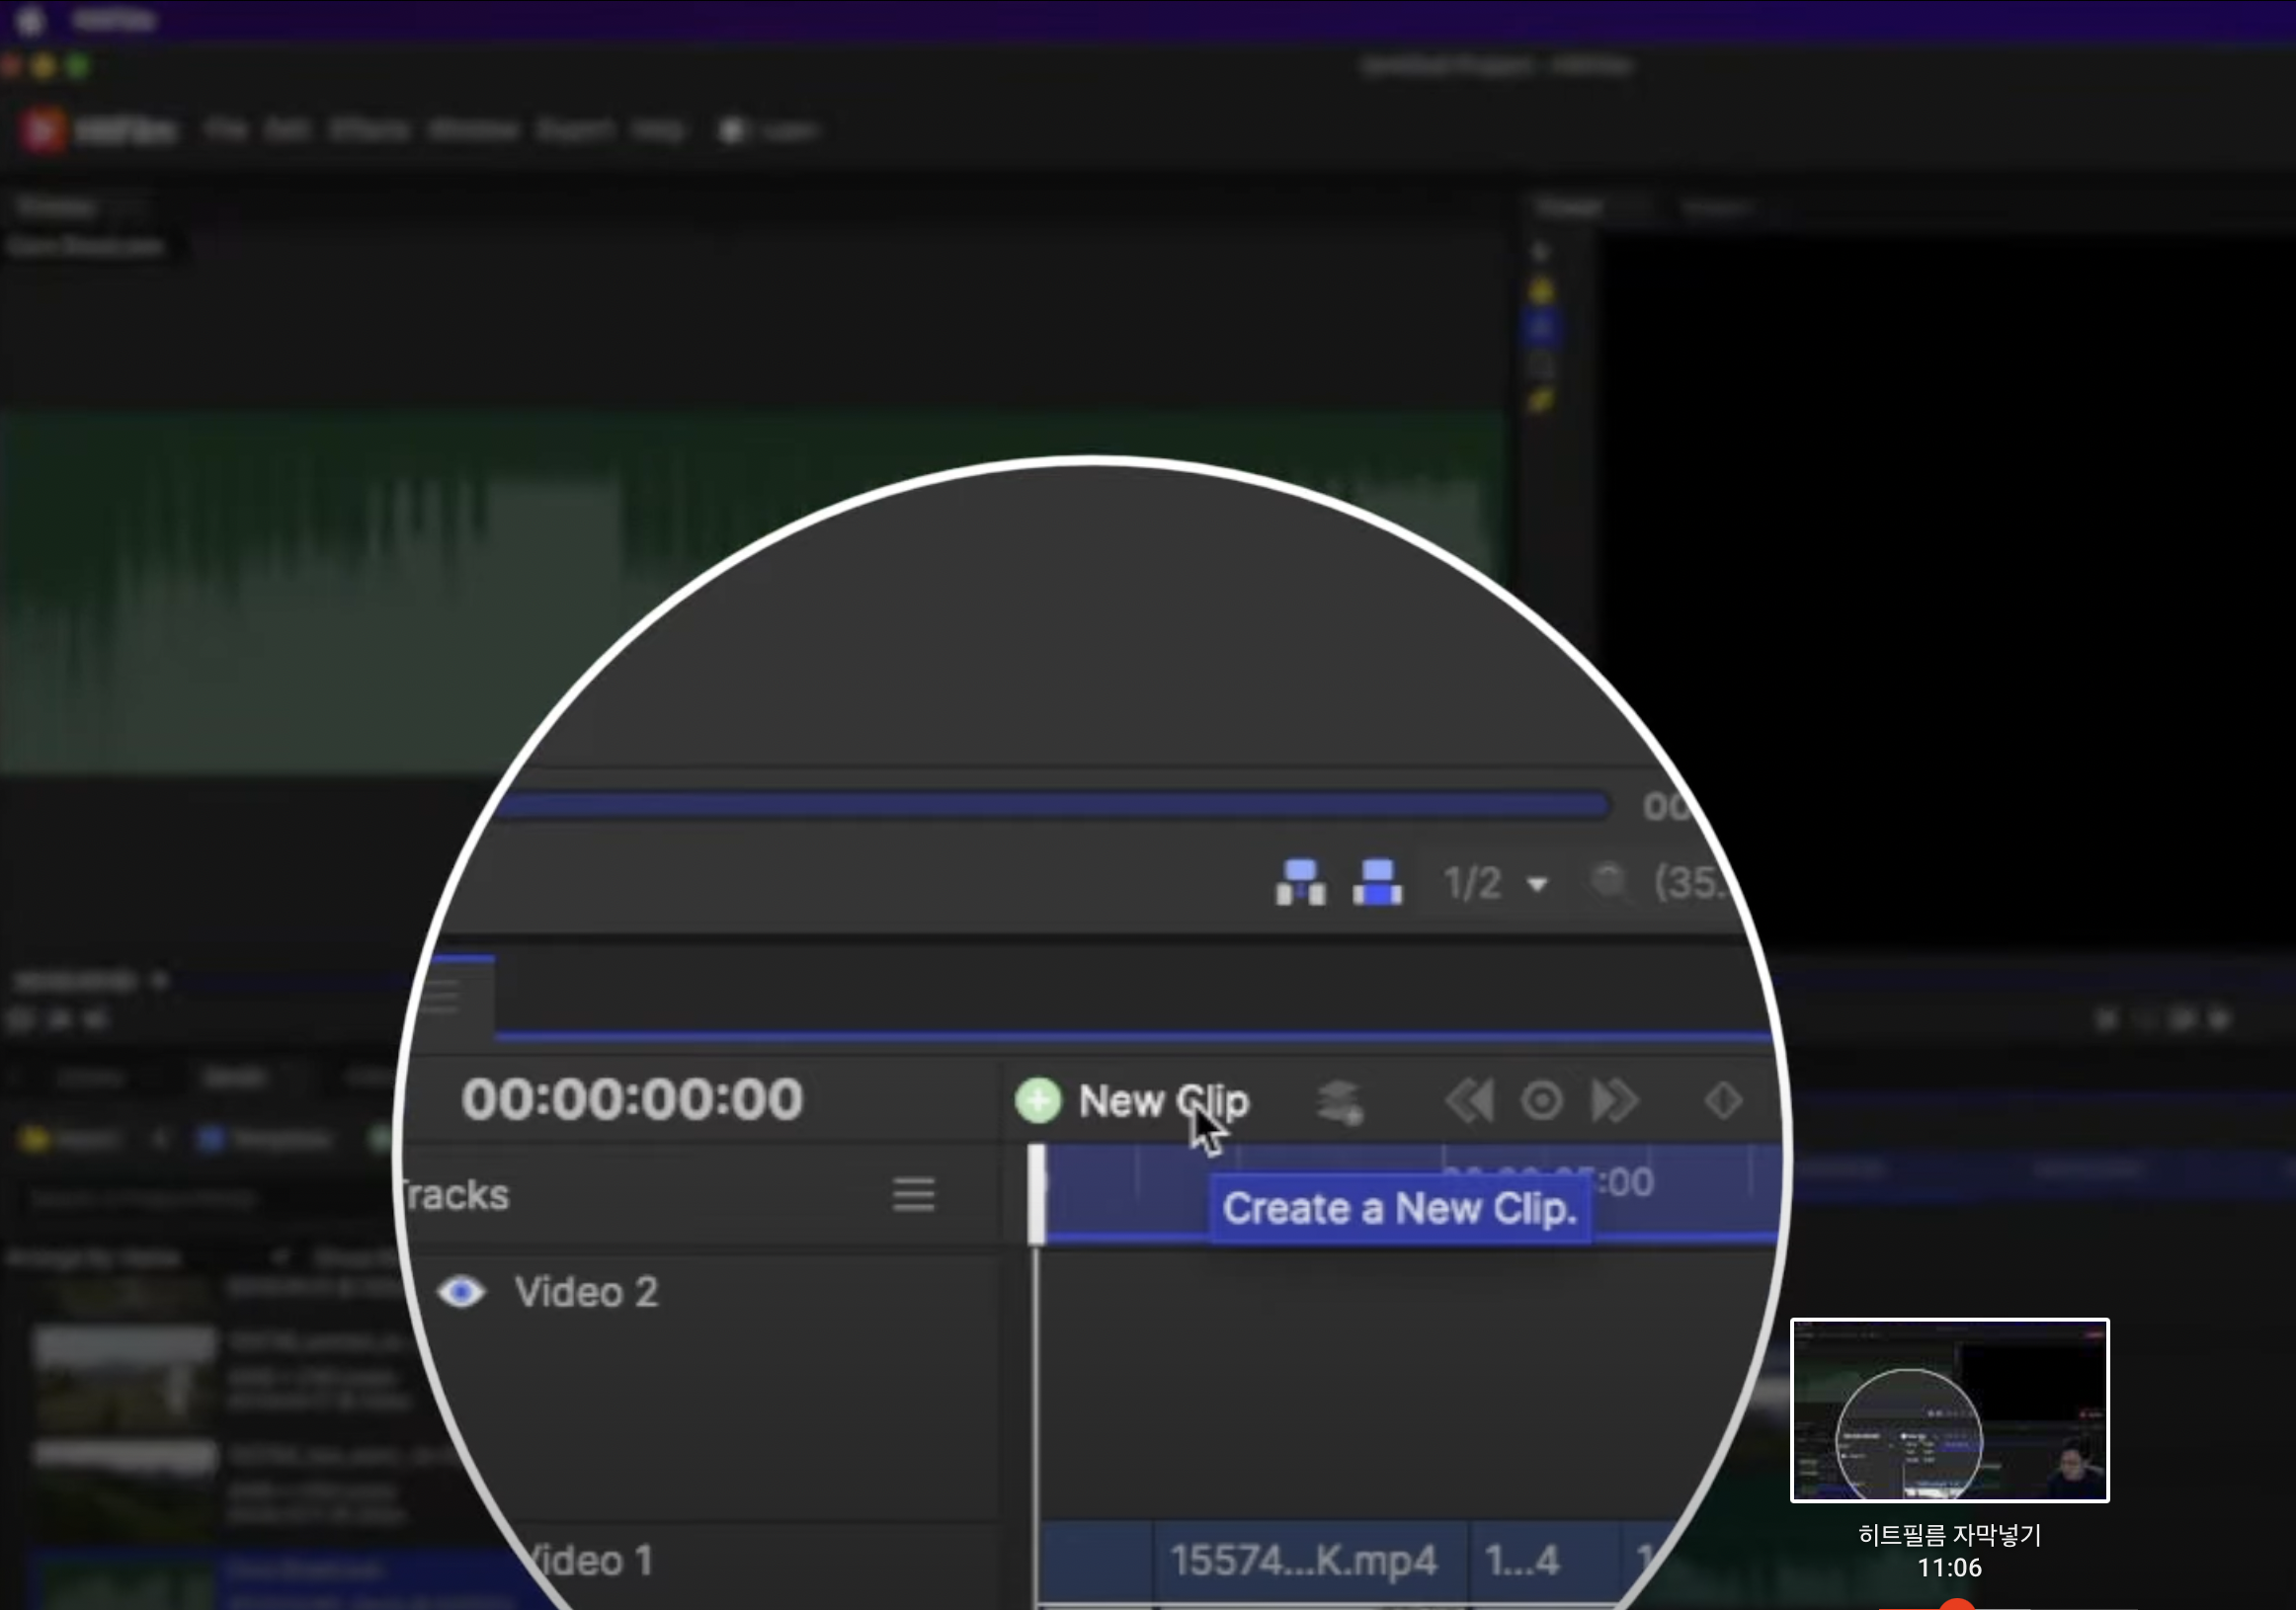Viewport: 2296px width, 1610px height.
Task: Jump to the next keyframe arrow
Action: tap(1614, 1101)
